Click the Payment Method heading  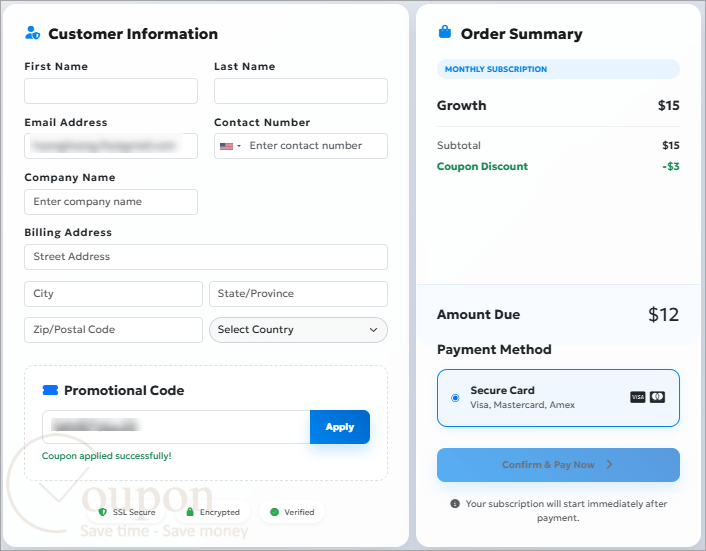tap(494, 349)
